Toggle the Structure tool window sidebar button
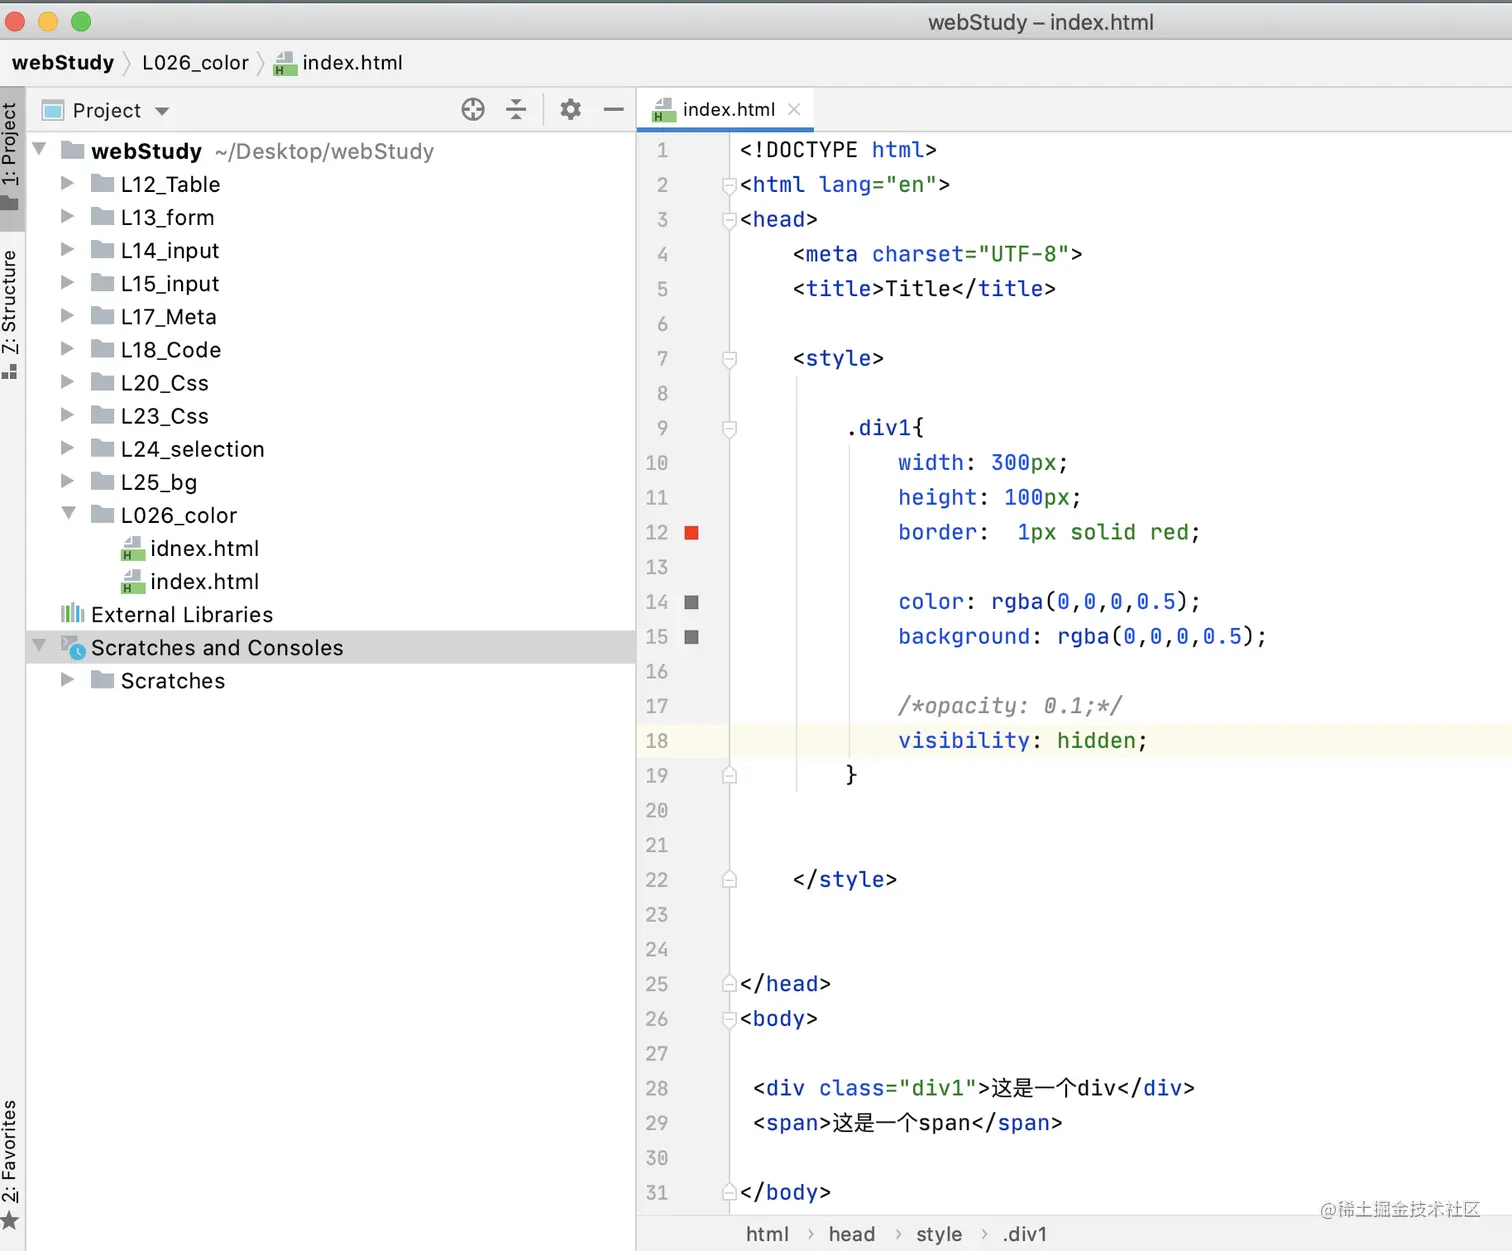 point(10,310)
